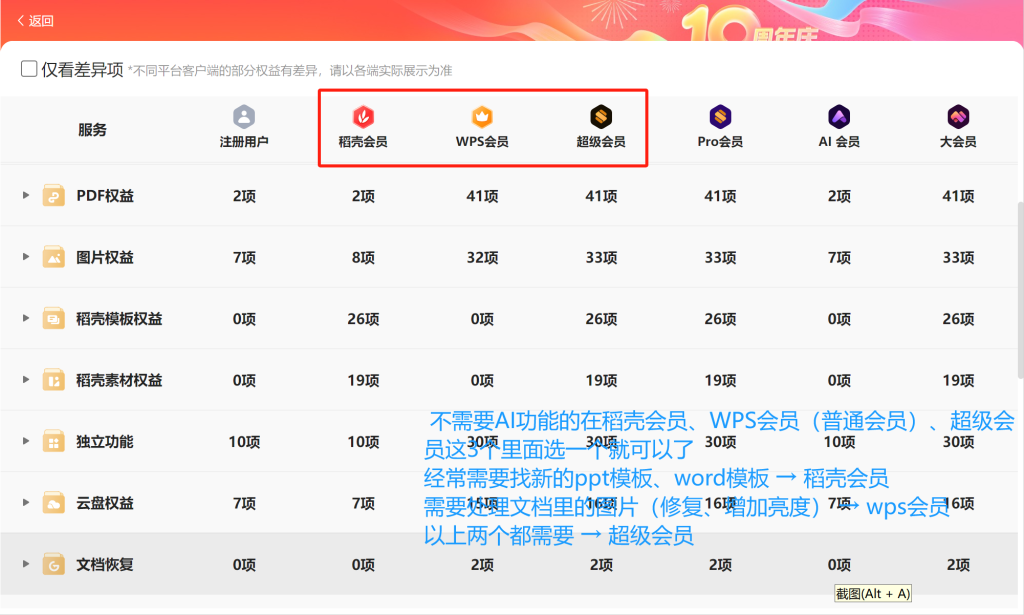1024x615 pixels.
Task: Click the 注册用户 avatar icon
Action: pos(244,117)
